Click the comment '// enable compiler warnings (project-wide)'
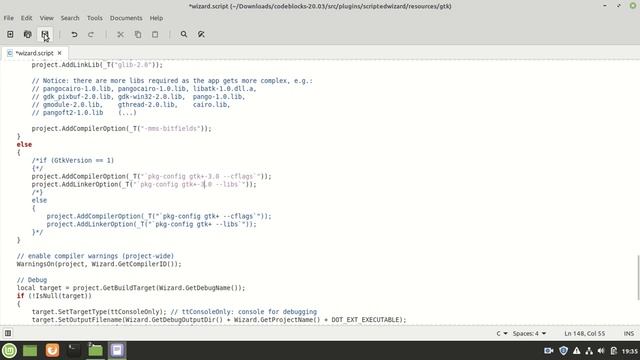Viewport: 640px width, 360px height. click(x=95, y=256)
